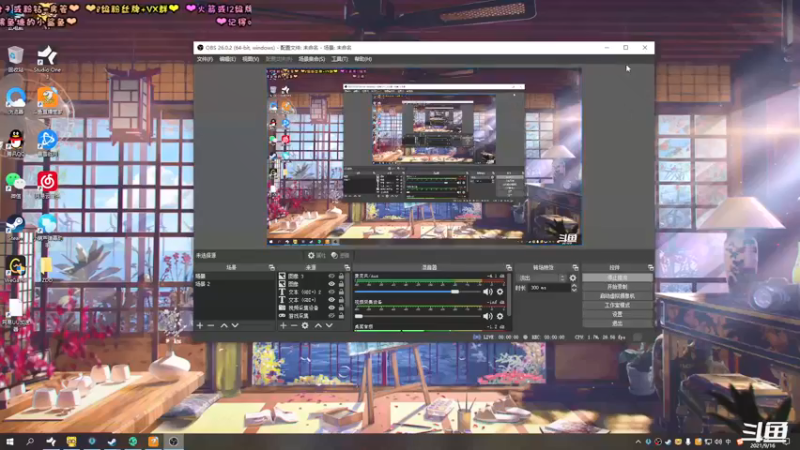Open the WeChat desktop icon
This screenshot has width=800, height=450.
point(16,185)
